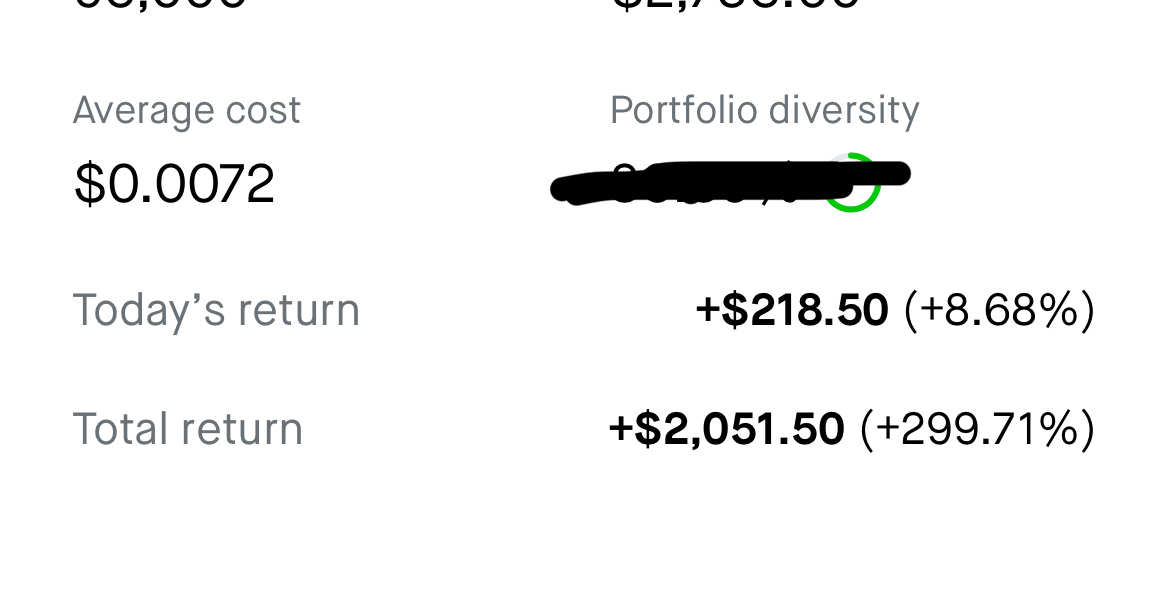Click the plus sign before $2,051.50
Viewport: 1170px width, 613px height.
click(620, 430)
